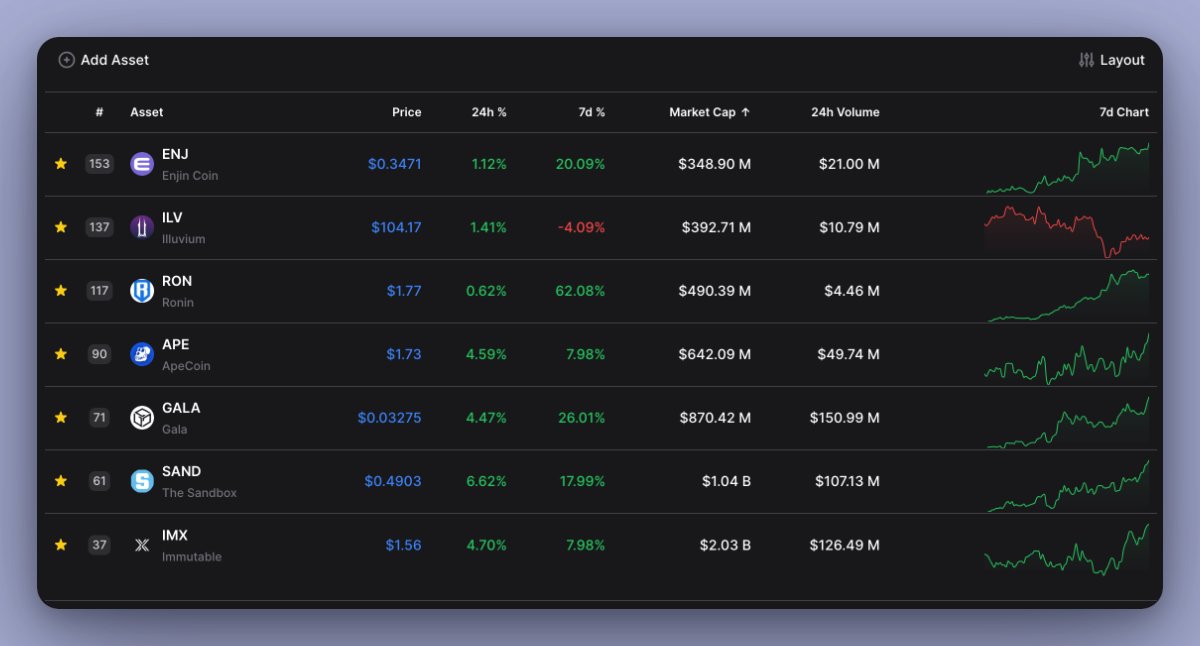Sort by the 24h Volume column
Image resolution: width=1200 pixels, height=646 pixels.
846,112
